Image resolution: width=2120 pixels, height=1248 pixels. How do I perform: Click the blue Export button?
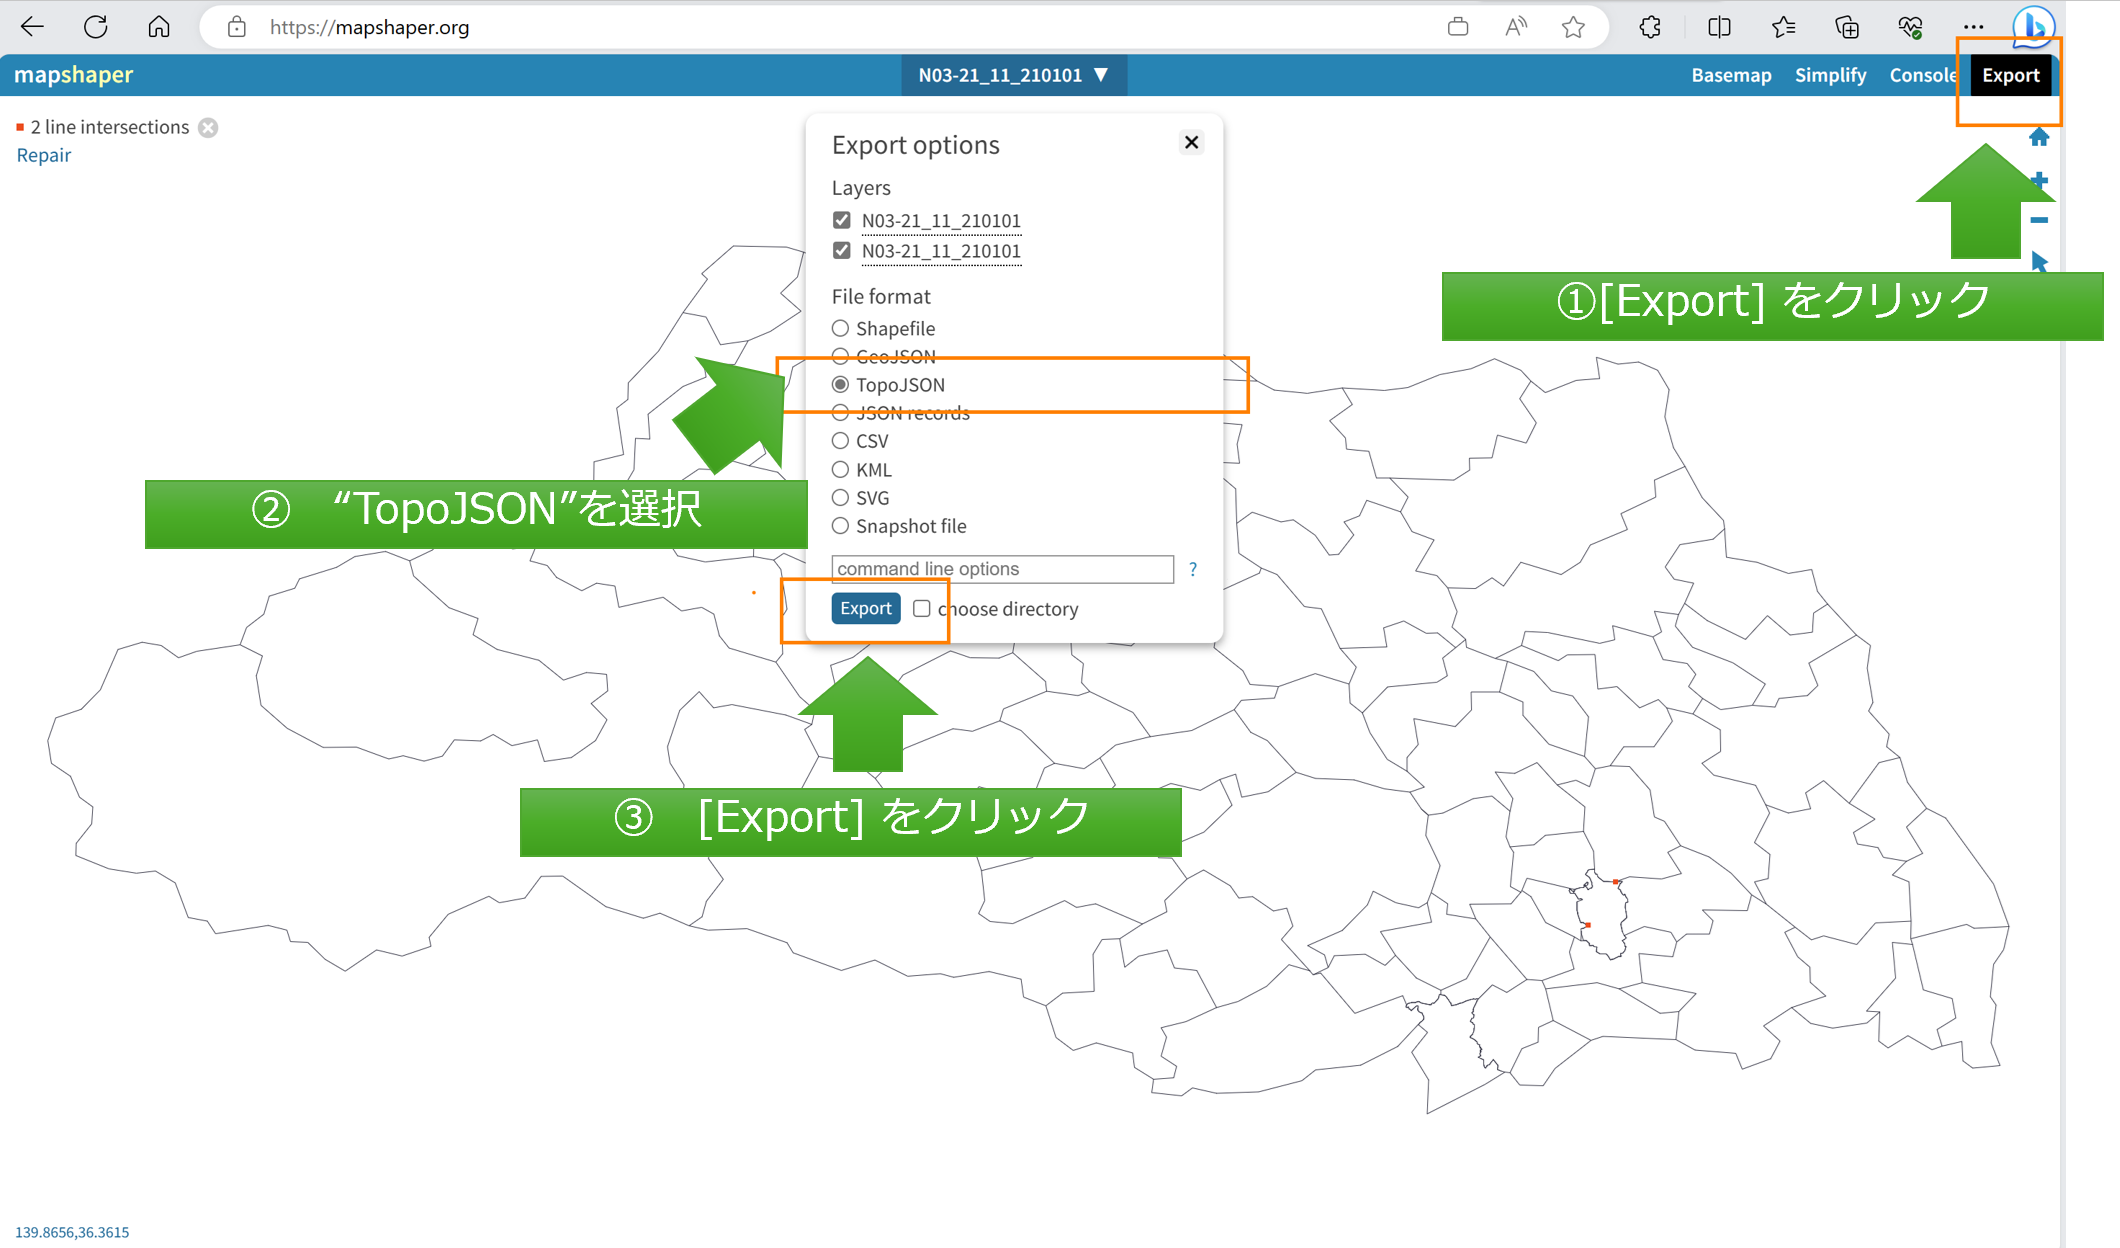click(865, 608)
